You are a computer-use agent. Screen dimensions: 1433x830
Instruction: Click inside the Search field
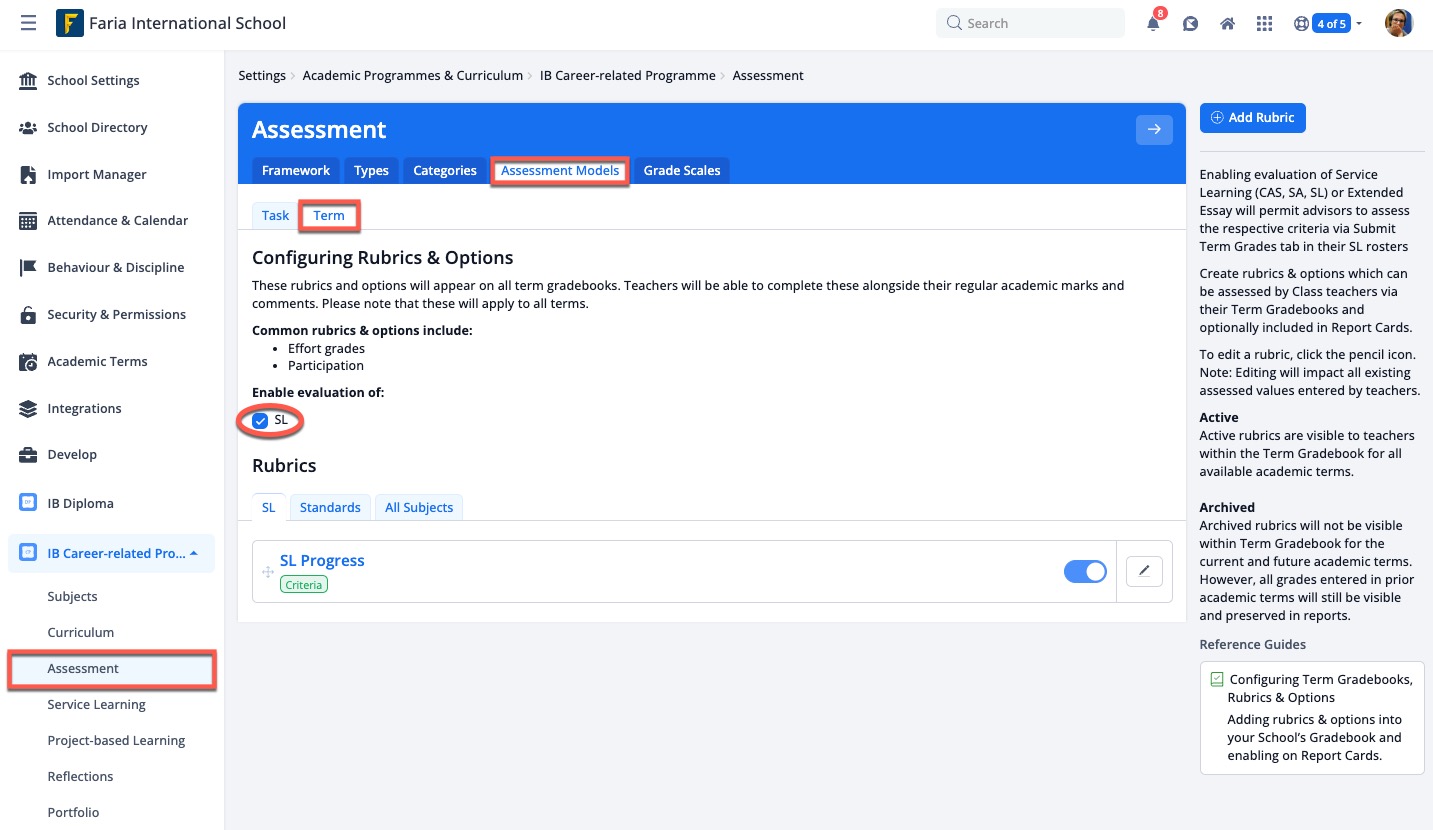click(x=1030, y=22)
